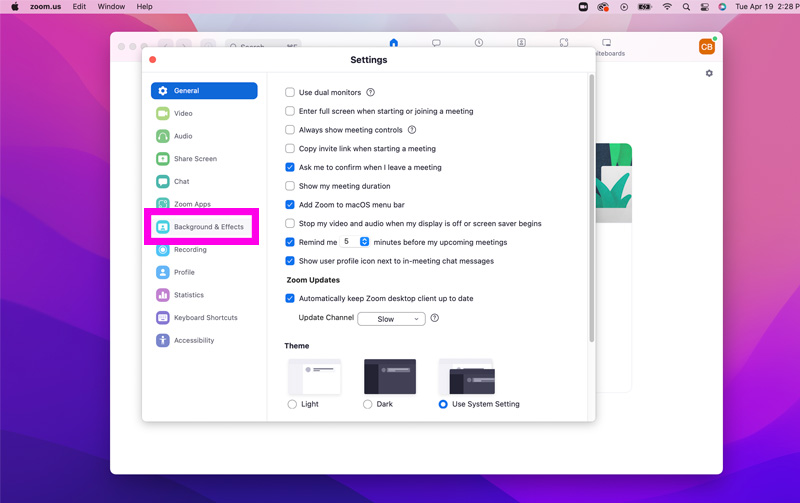800x503 pixels.
Task: Toggle Always show meeting controls
Action: point(290,130)
